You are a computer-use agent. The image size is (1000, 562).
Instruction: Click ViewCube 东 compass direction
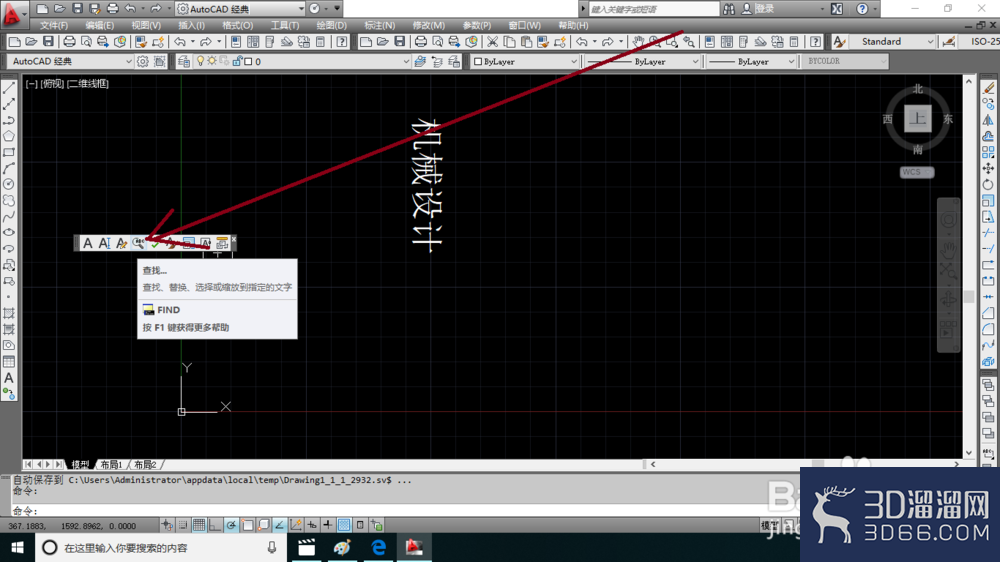point(948,119)
